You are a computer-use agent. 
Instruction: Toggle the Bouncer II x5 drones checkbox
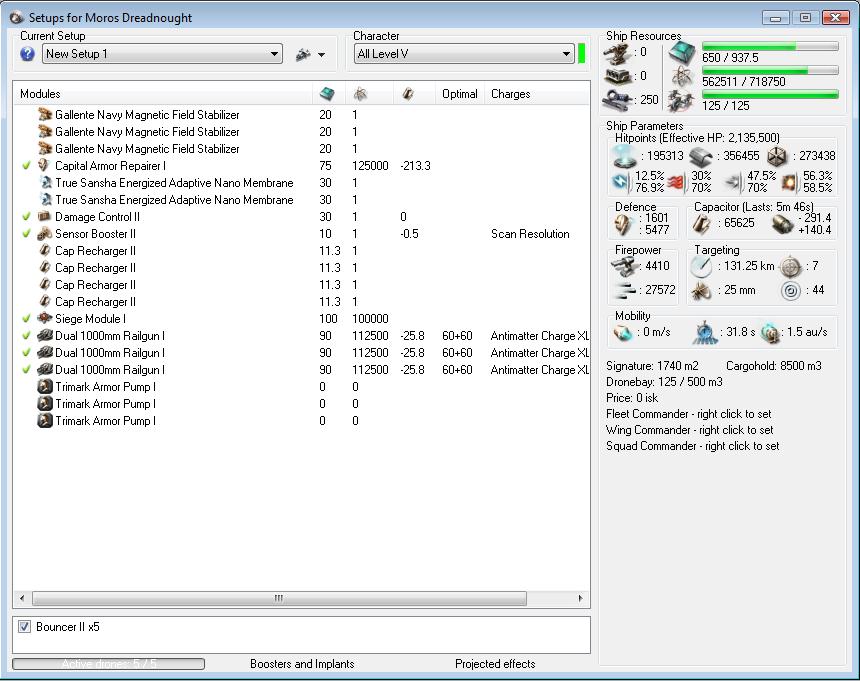point(24,627)
